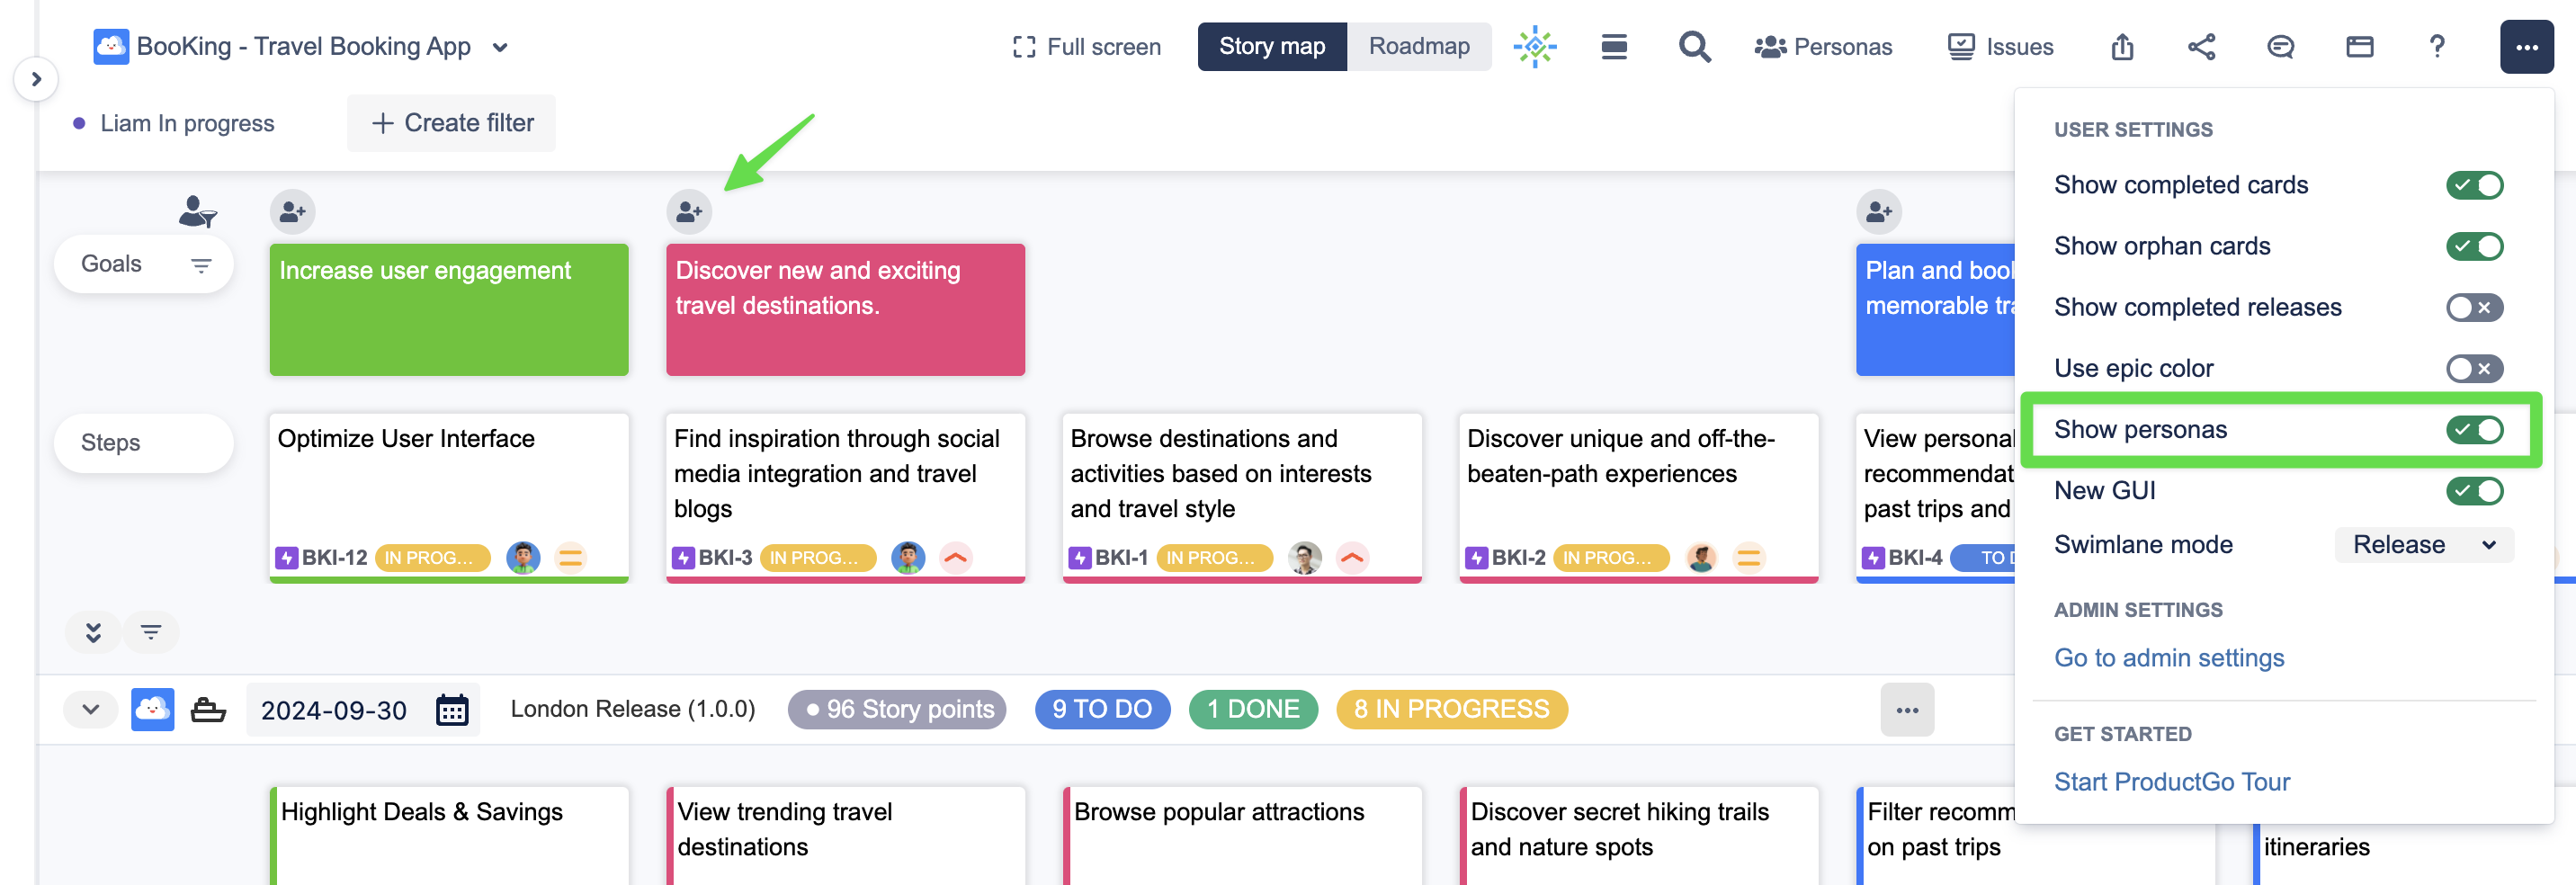Click the export upload icon
Screen dimensions: 2576x885
[x=2122, y=47]
